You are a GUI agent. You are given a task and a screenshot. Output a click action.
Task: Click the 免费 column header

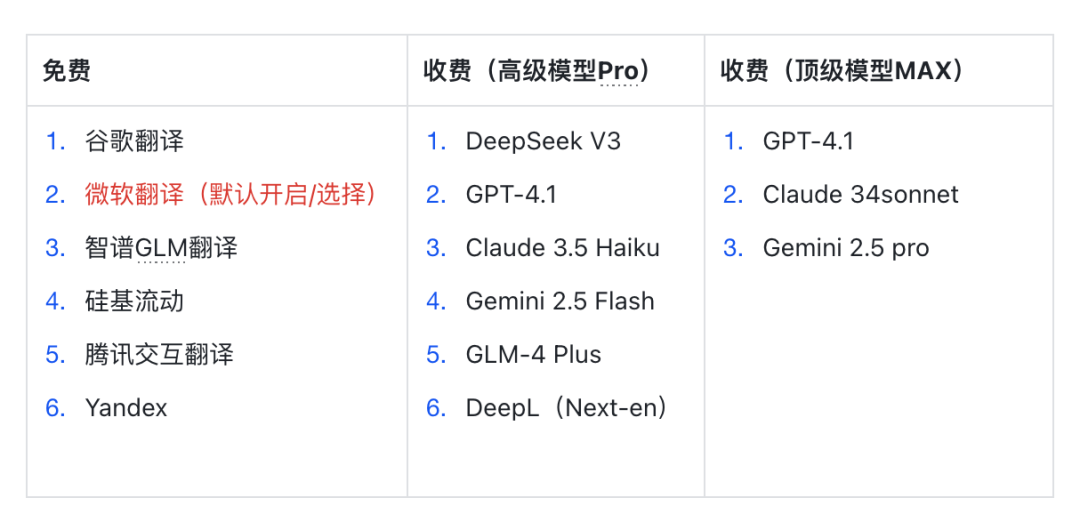coord(66,70)
